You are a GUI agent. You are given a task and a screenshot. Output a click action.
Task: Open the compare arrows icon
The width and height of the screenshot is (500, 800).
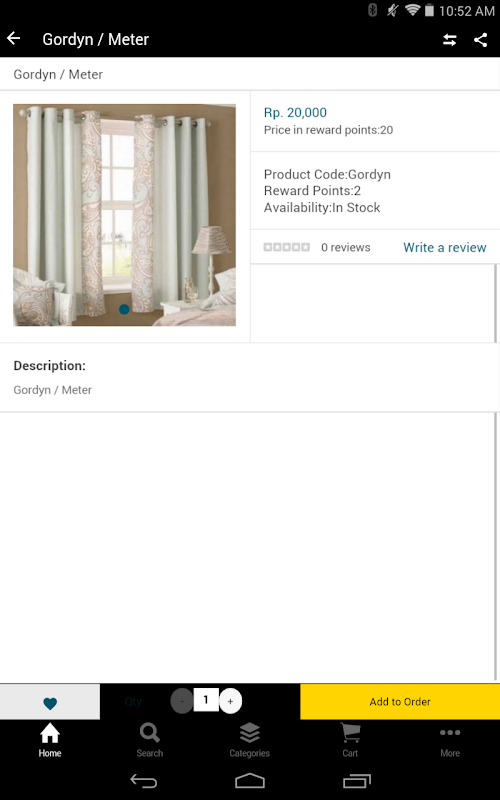pyautogui.click(x=449, y=40)
